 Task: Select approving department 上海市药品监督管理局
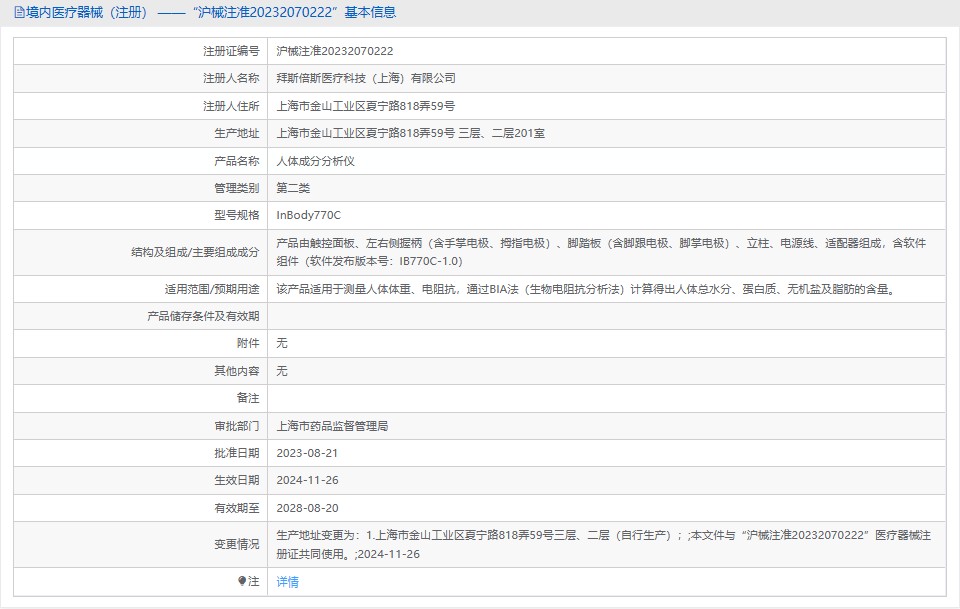tap(332, 426)
